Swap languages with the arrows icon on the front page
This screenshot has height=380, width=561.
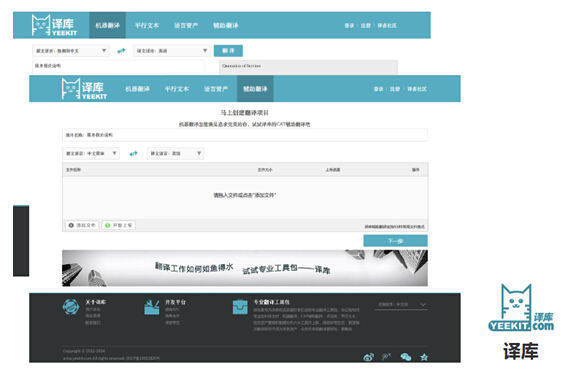[x=133, y=154]
